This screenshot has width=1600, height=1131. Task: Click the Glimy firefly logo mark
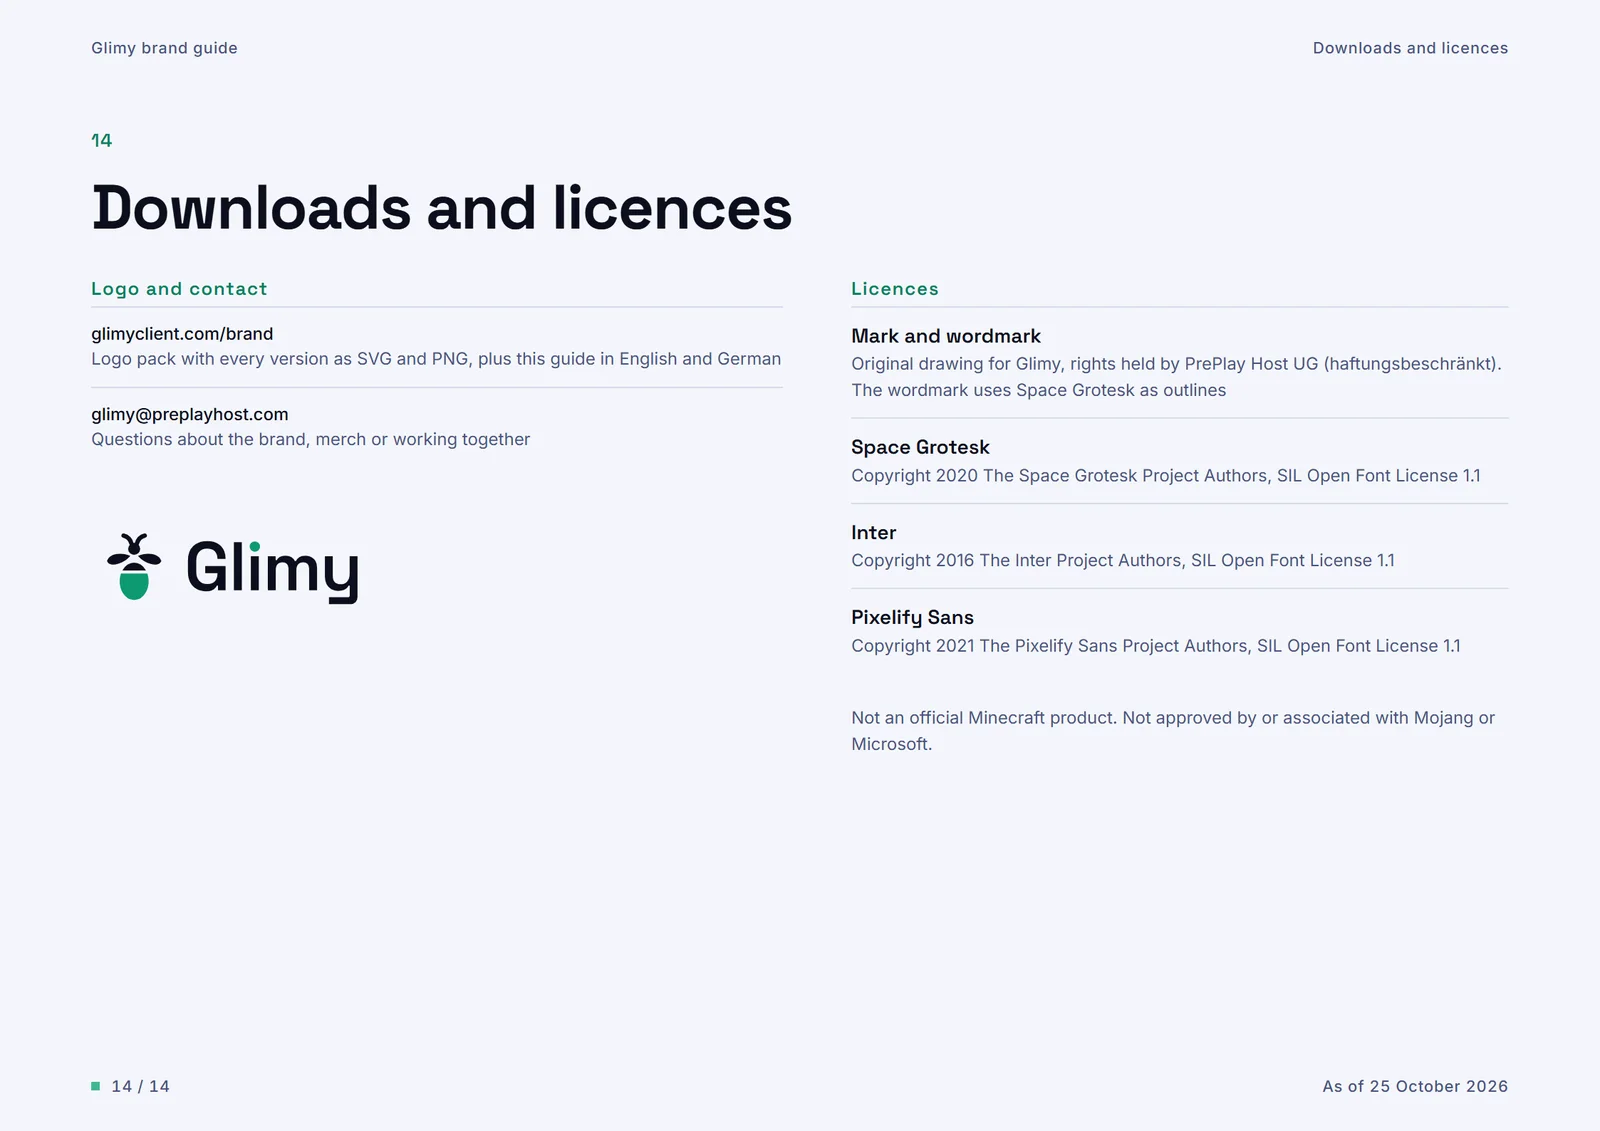[134, 566]
